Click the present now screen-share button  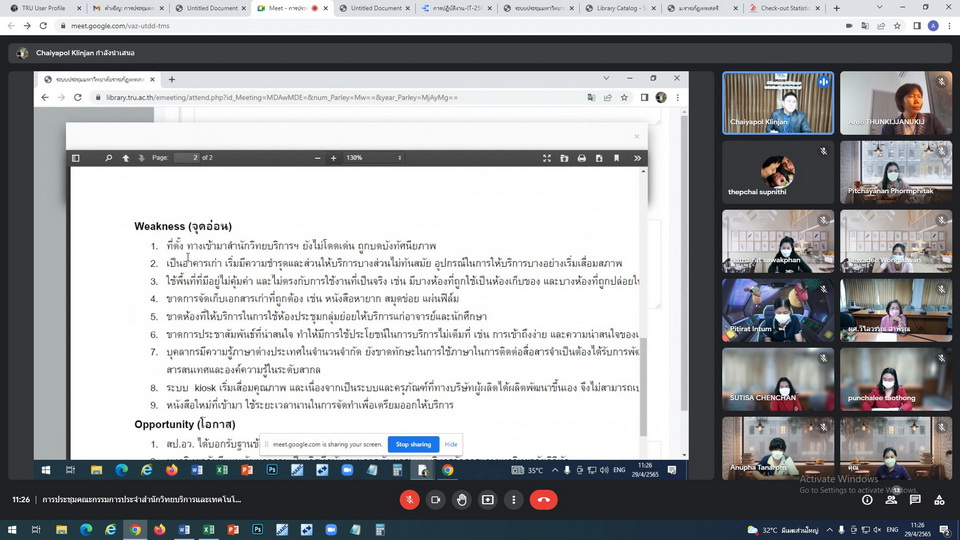pos(487,500)
